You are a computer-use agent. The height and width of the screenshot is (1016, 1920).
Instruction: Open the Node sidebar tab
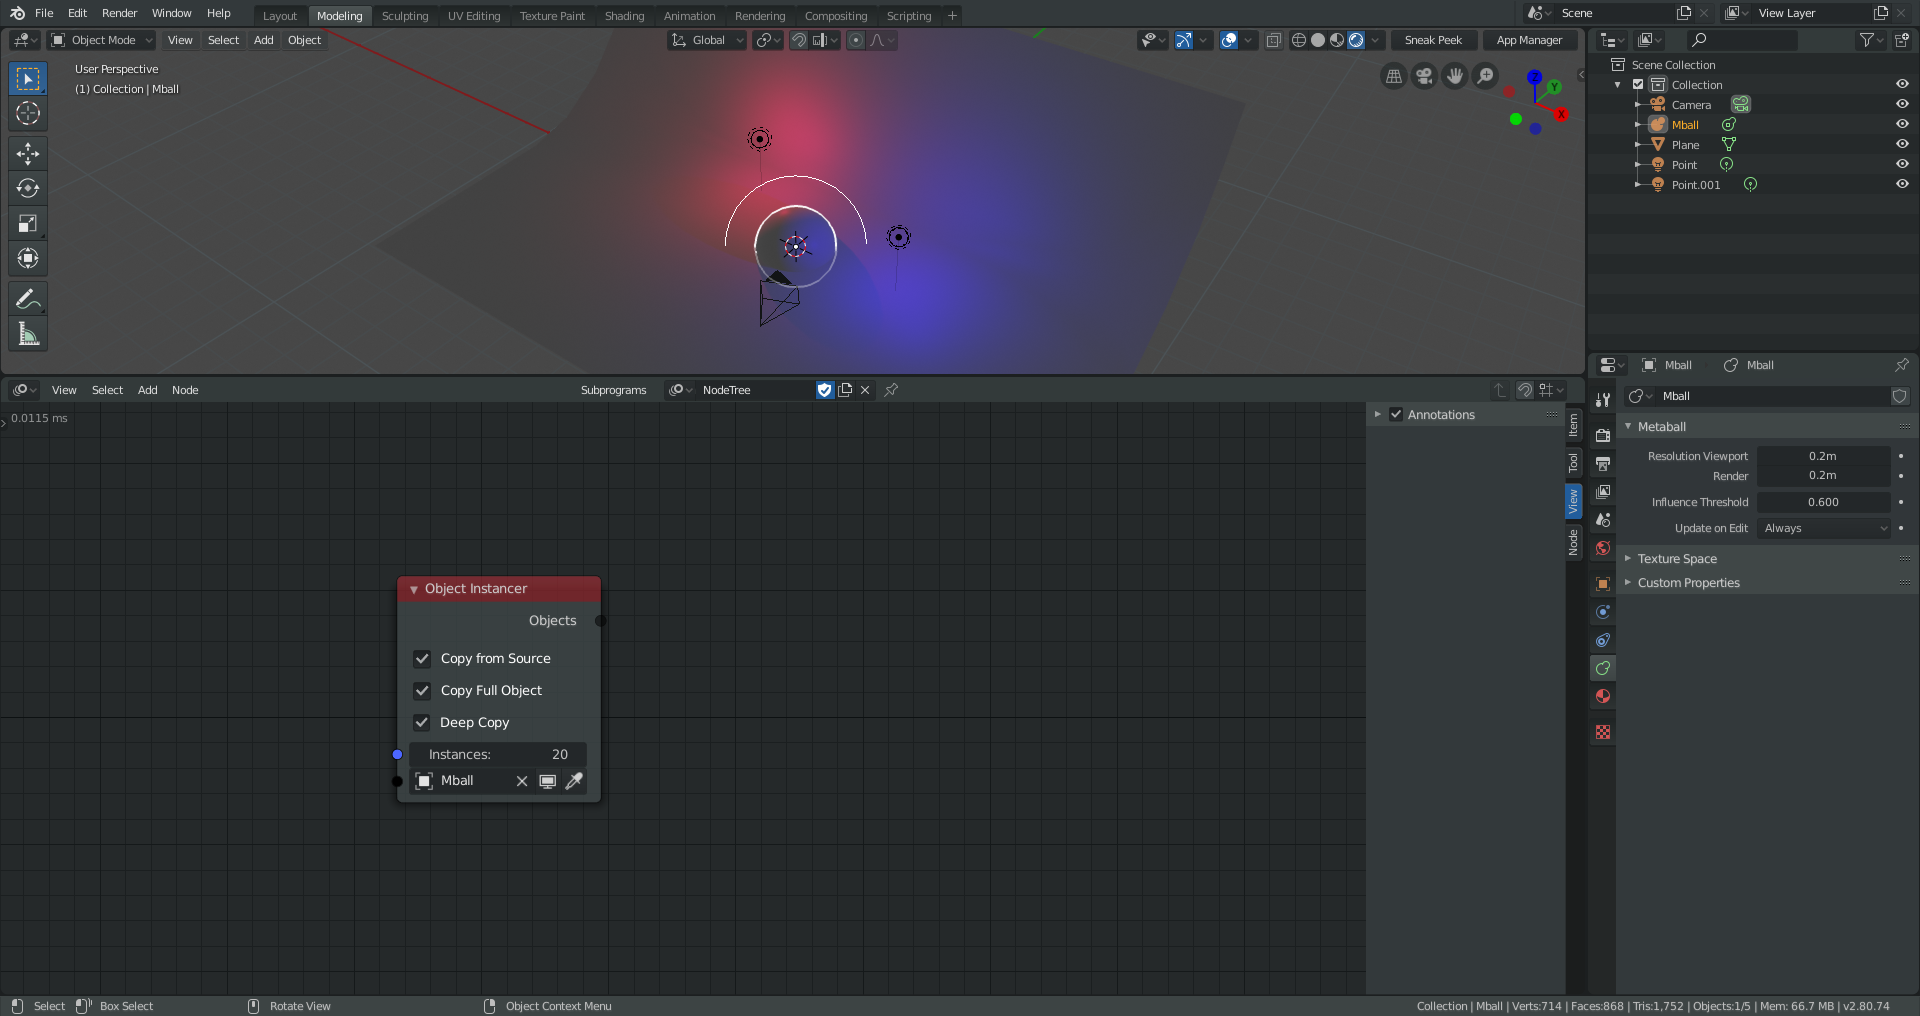pos(1574,542)
